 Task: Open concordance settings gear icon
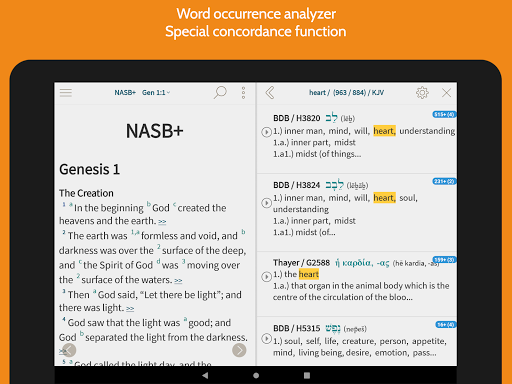[422, 93]
